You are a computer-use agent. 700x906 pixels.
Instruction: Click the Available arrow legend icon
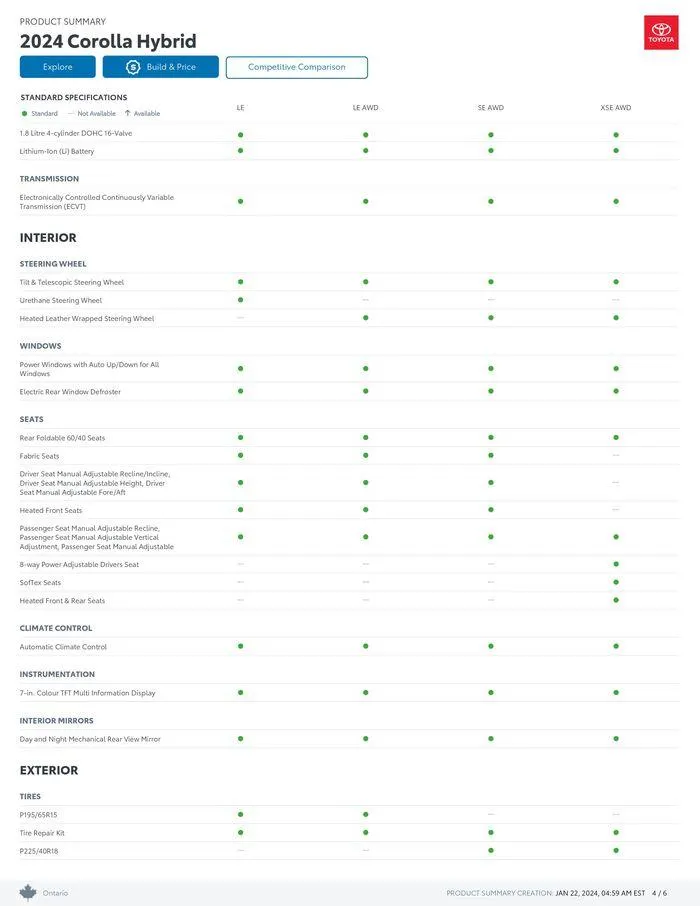(127, 113)
